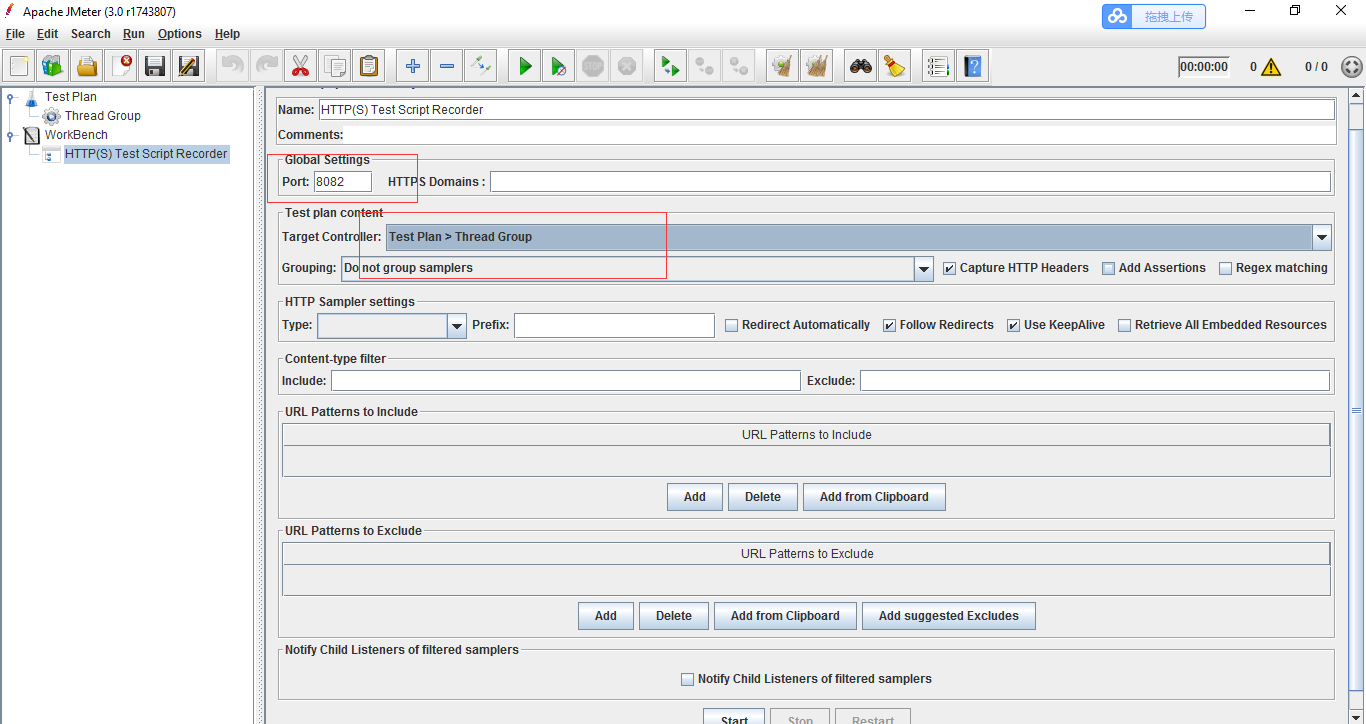The image size is (1366, 724).
Task: Open the Edit menu
Action: [47, 34]
